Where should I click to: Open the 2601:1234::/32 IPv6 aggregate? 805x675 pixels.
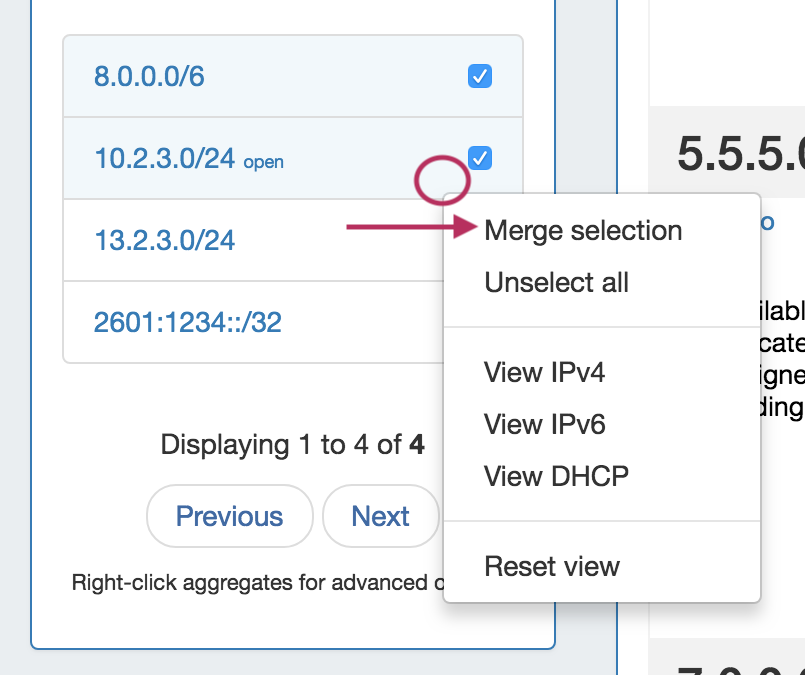click(187, 322)
